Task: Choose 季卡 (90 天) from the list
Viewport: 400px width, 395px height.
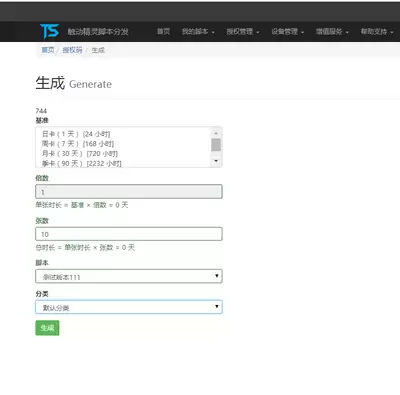Action: click(x=124, y=163)
